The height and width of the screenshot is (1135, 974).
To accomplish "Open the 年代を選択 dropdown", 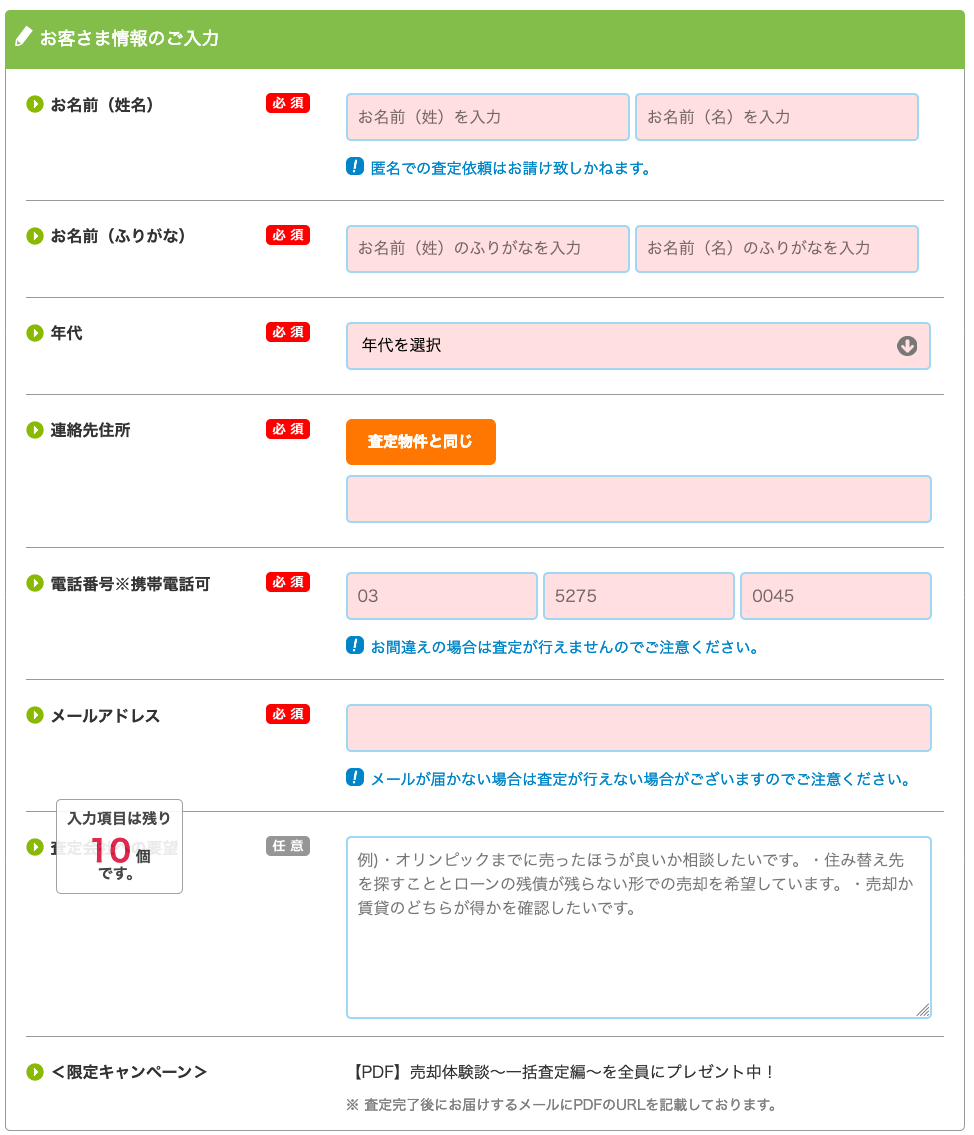I will pos(638,346).
